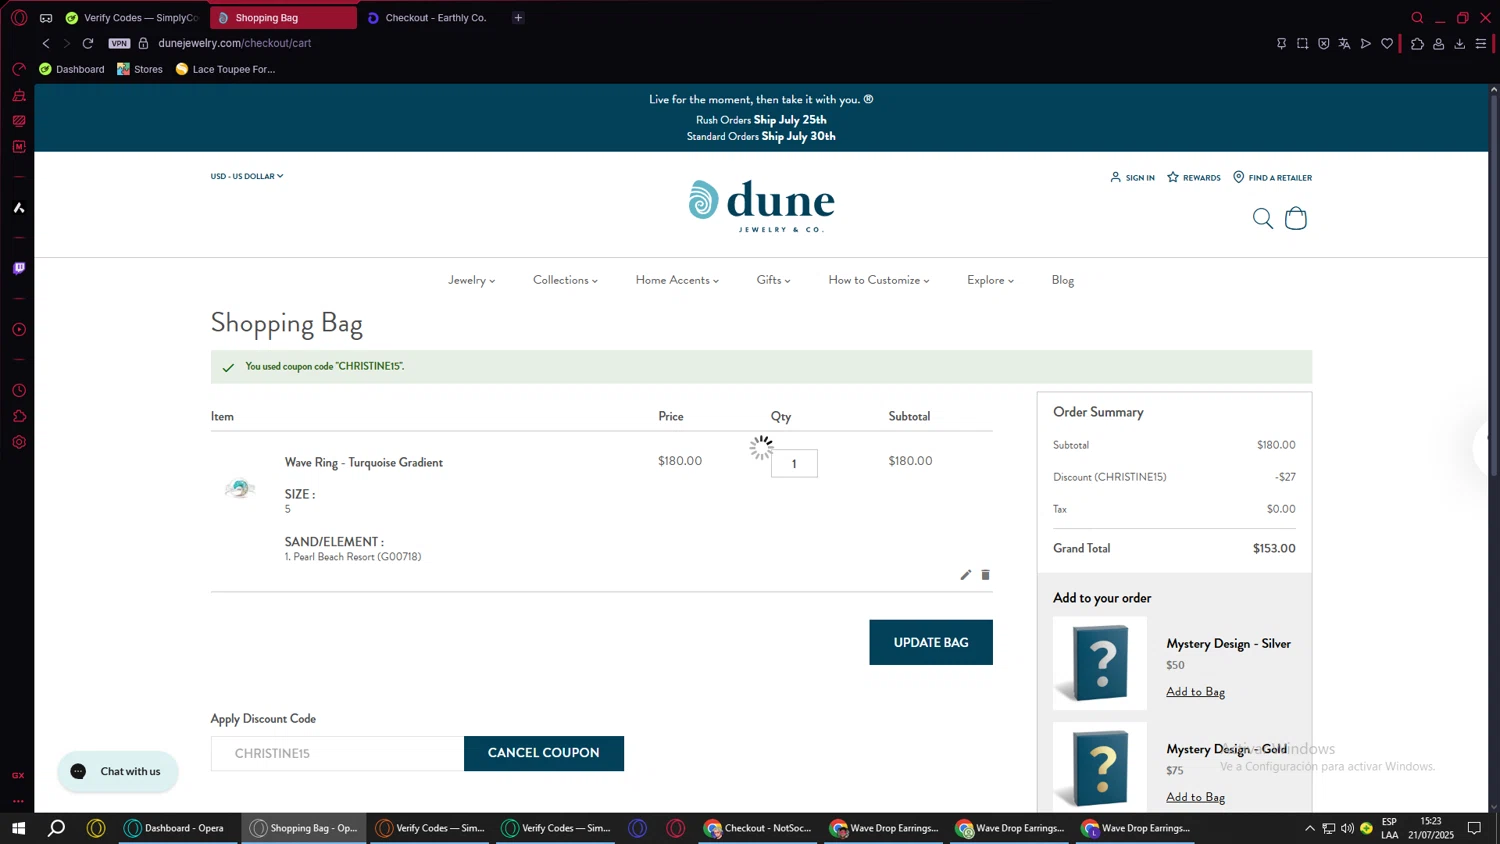Open the Dashboard bookmark
Image resolution: width=1500 pixels, height=844 pixels.
(x=72, y=69)
